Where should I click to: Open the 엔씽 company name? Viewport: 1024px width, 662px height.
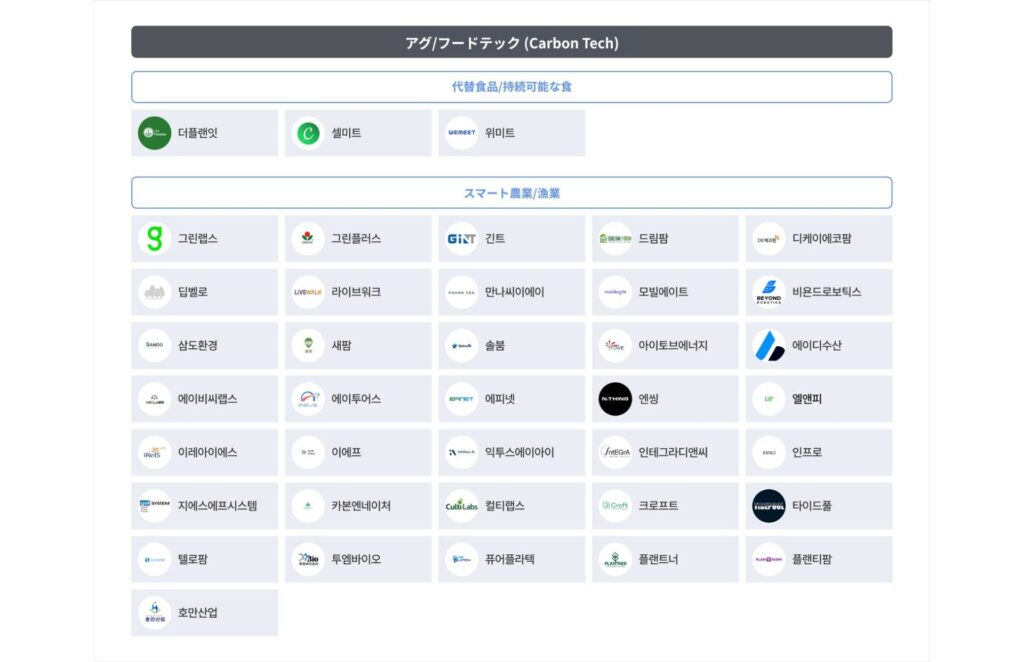click(x=648, y=399)
